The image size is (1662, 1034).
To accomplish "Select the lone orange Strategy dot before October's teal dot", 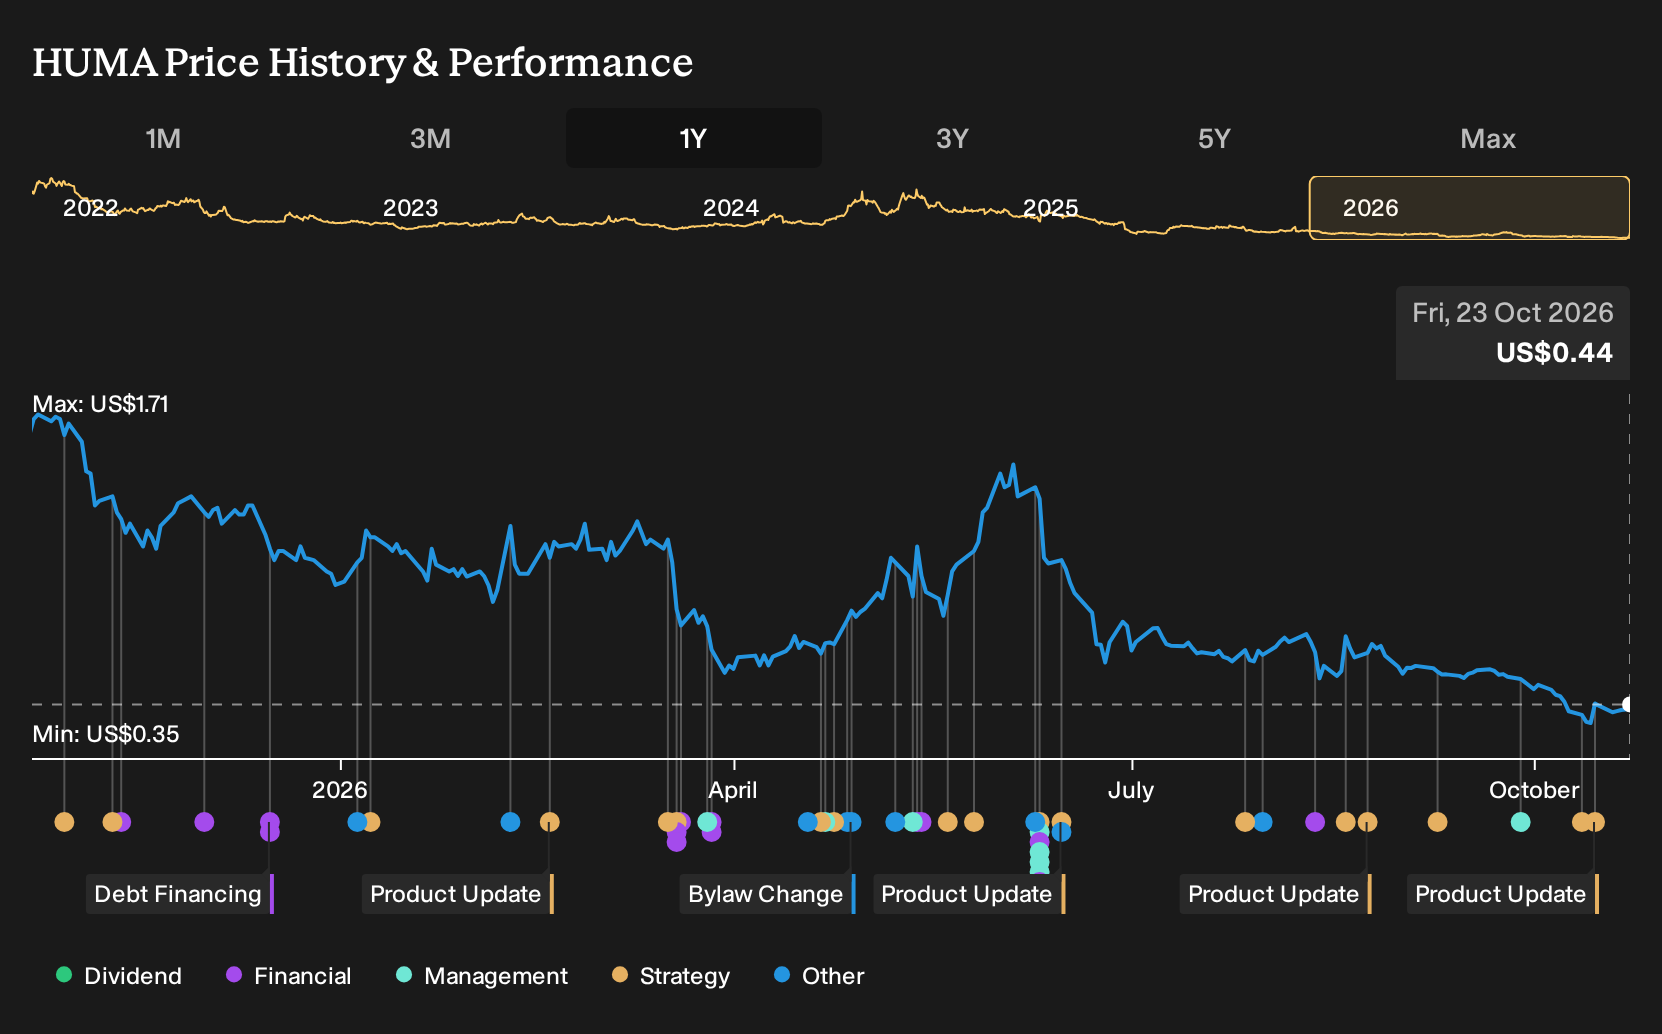I will click(1437, 822).
